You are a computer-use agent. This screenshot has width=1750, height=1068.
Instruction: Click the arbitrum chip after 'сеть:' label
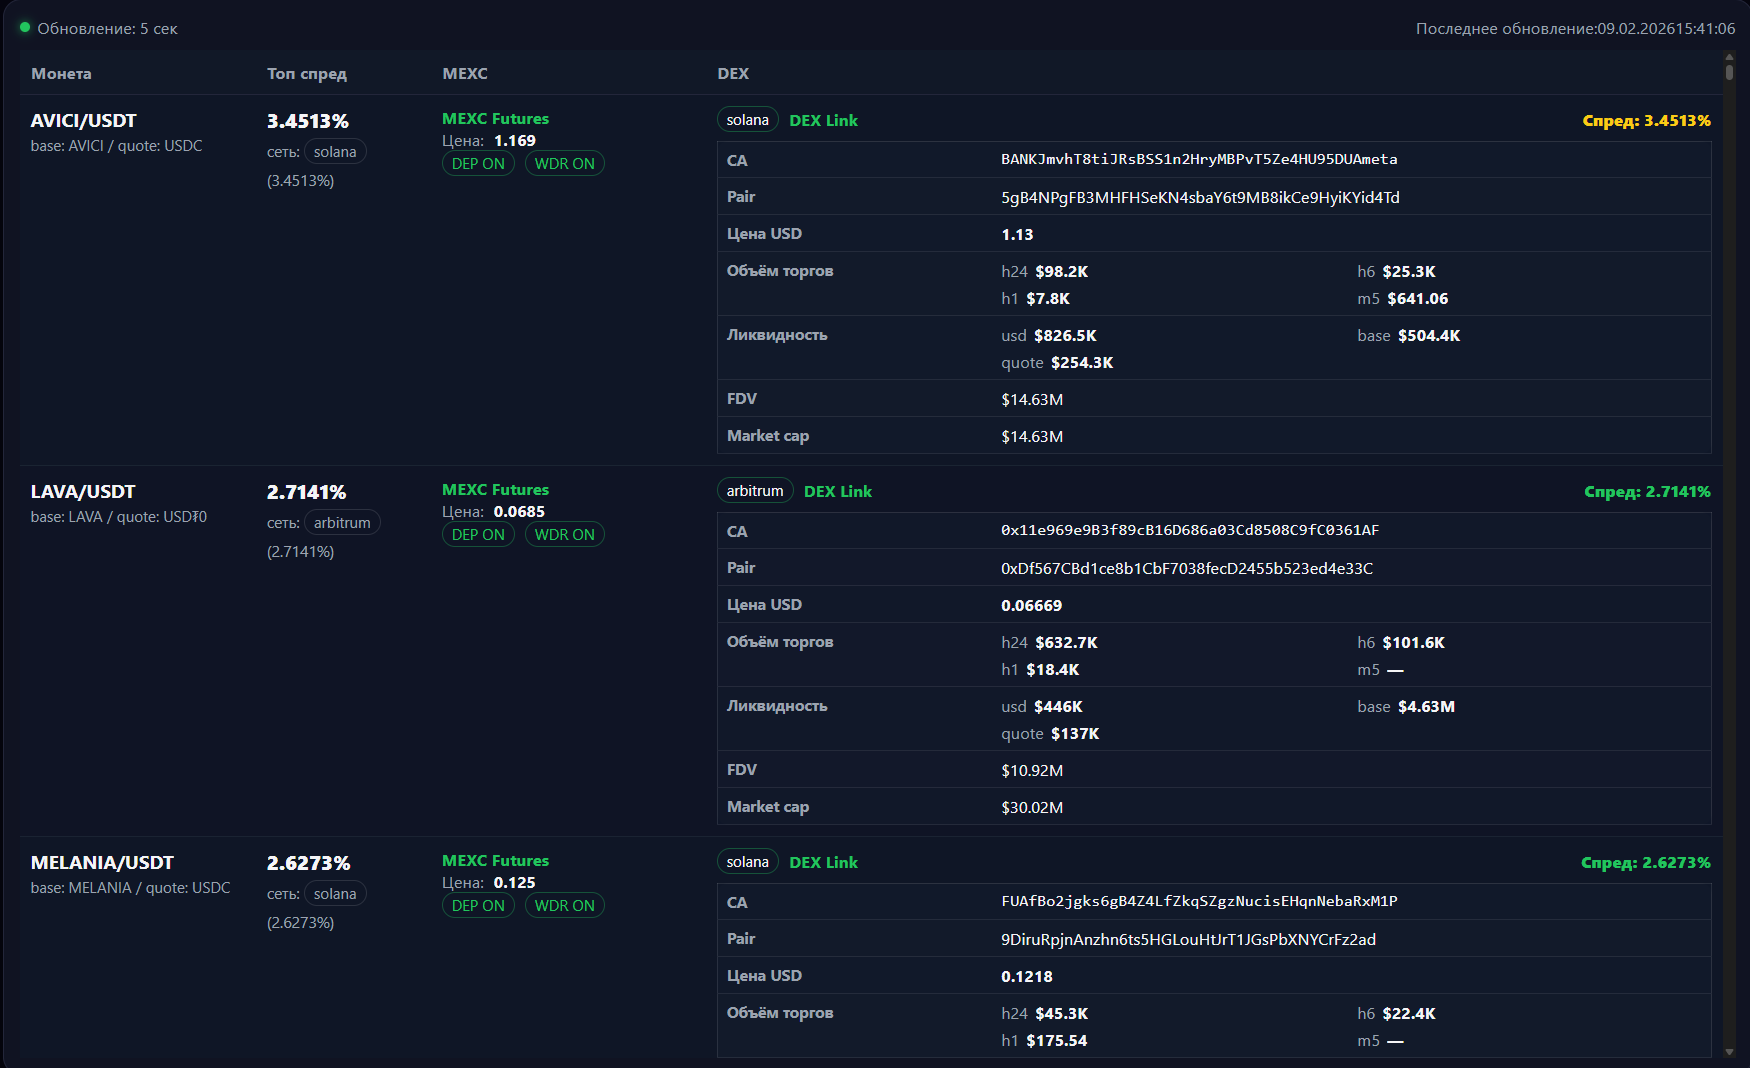pyautogui.click(x=342, y=523)
